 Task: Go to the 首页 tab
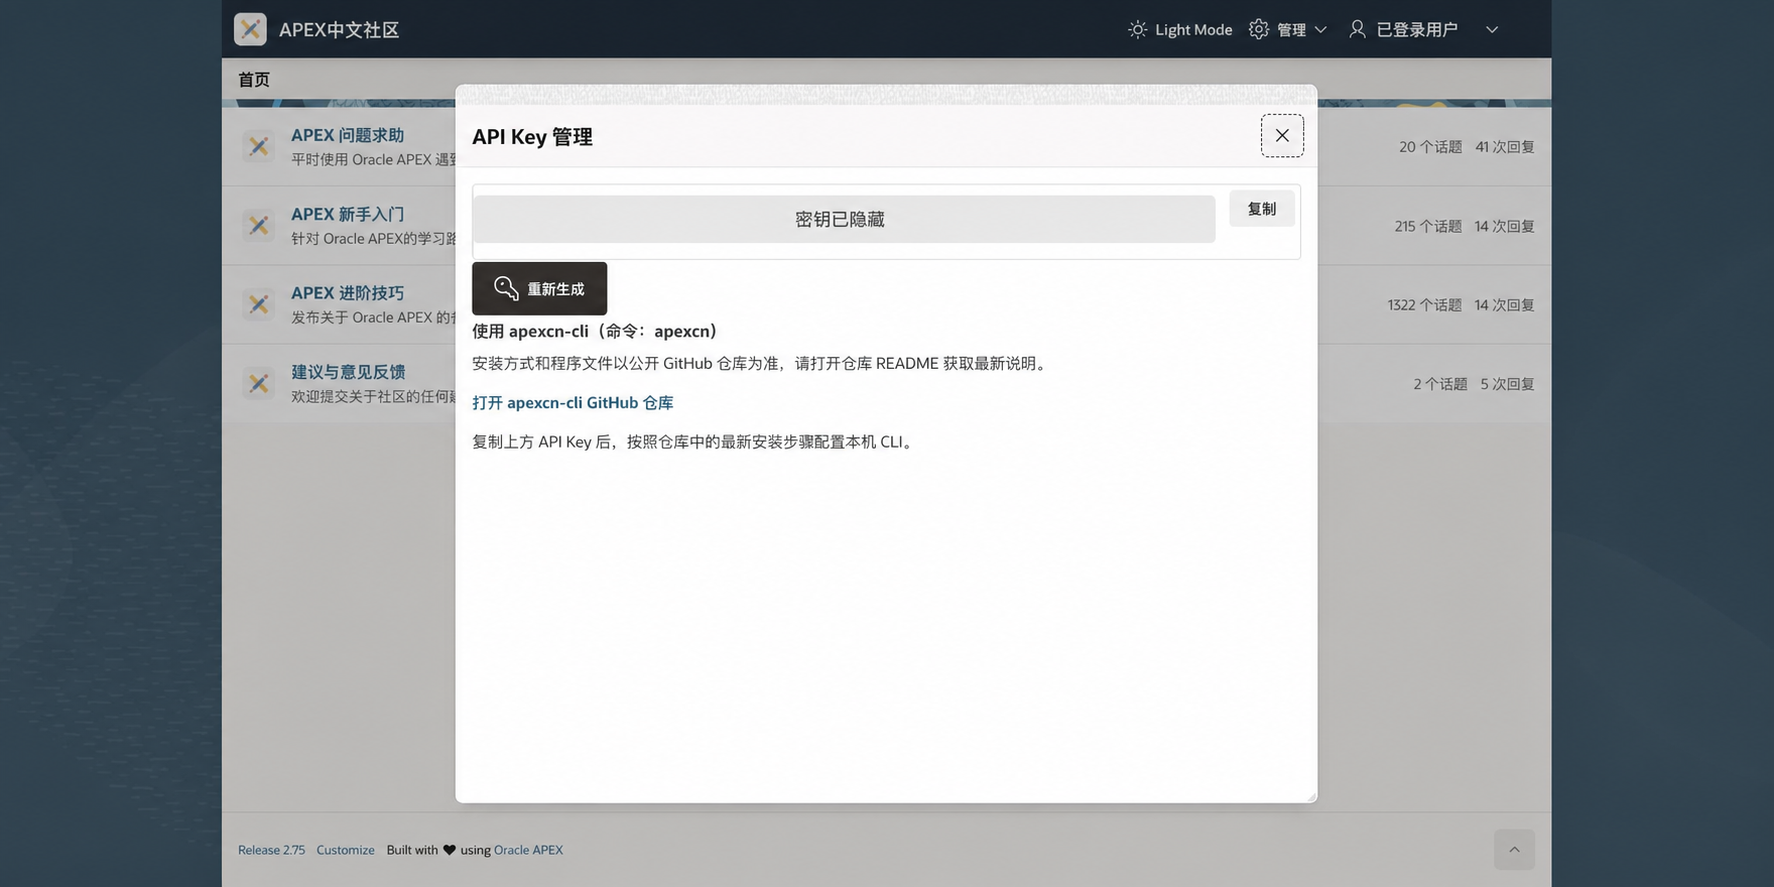[254, 79]
